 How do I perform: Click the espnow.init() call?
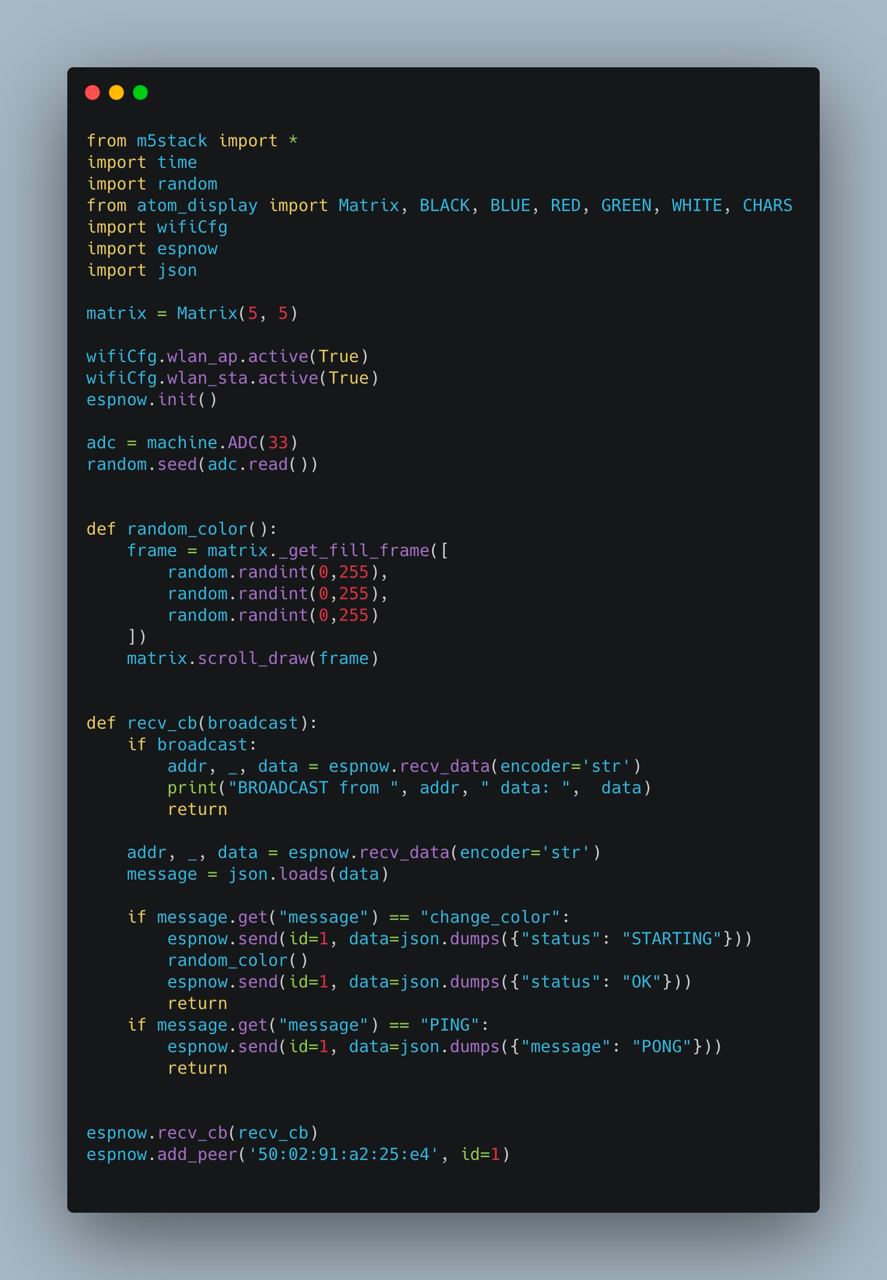tap(152, 400)
